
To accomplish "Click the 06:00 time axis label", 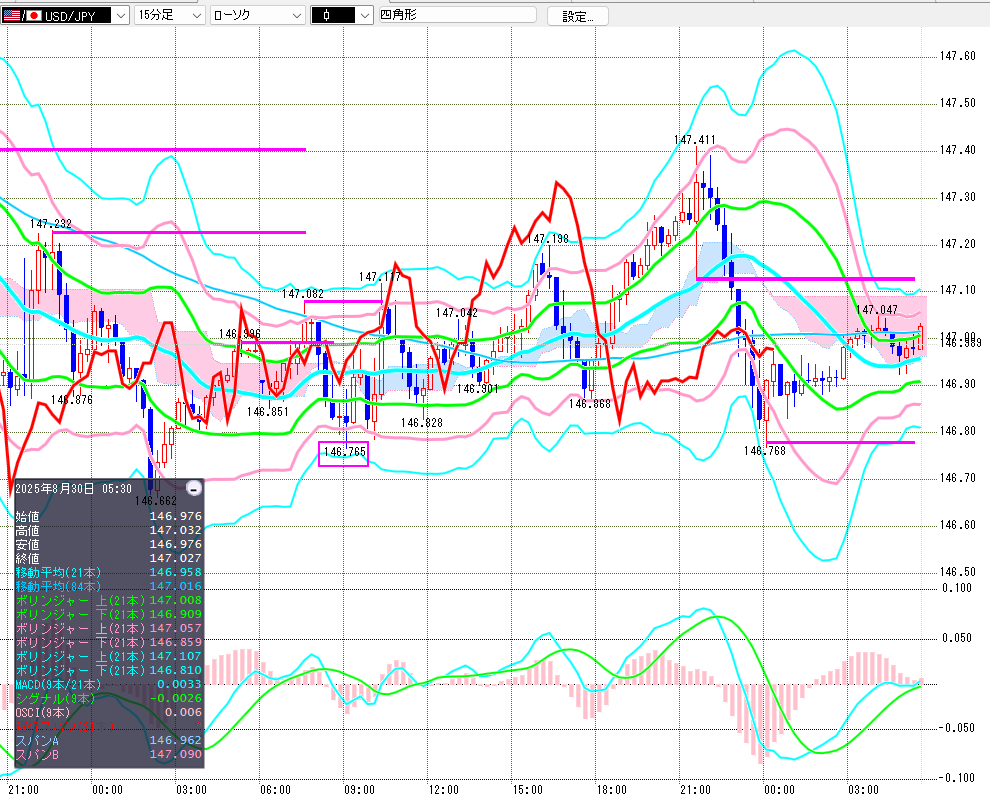I will 275,790.
